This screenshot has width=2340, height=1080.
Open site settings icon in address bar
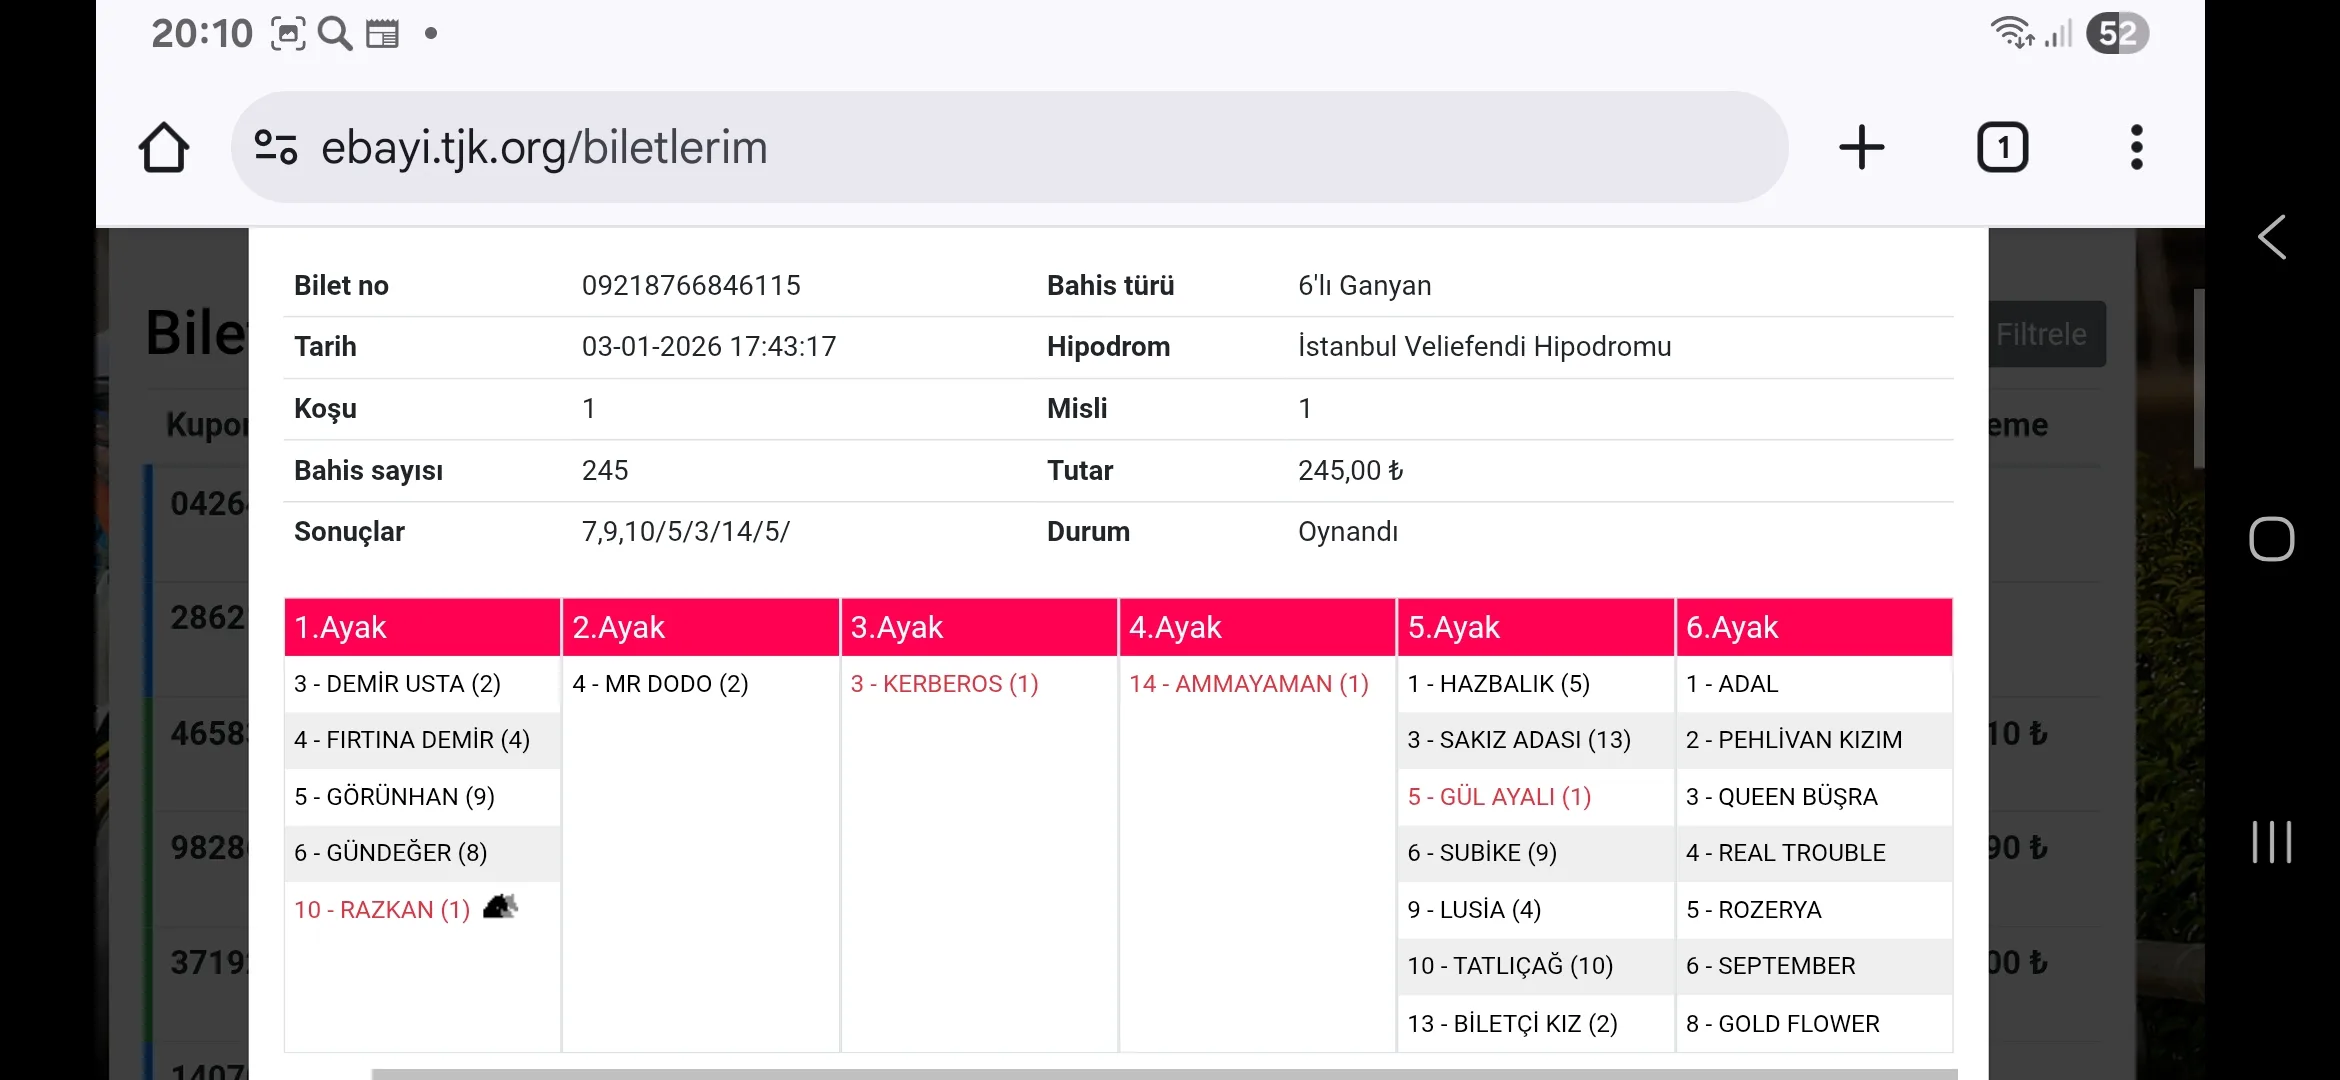275,147
